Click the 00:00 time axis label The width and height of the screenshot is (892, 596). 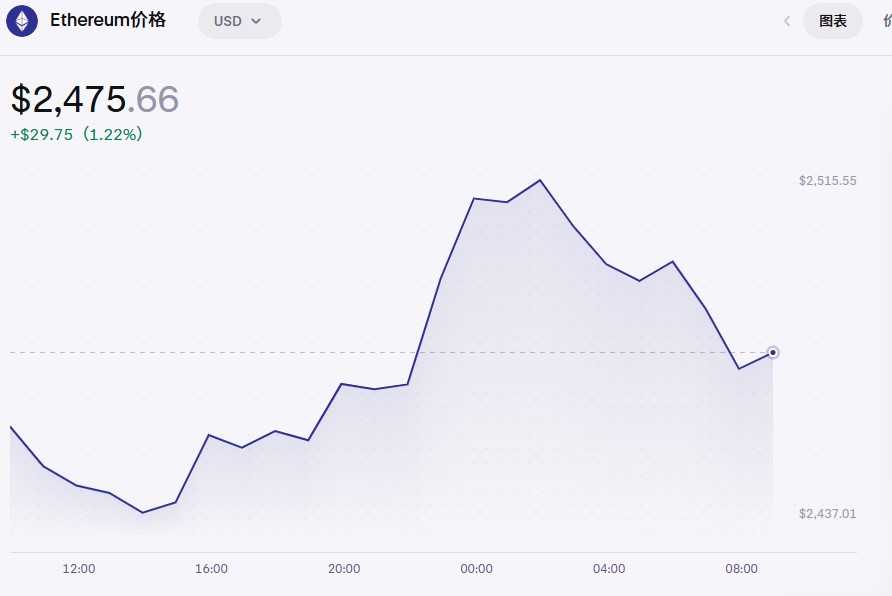477,569
